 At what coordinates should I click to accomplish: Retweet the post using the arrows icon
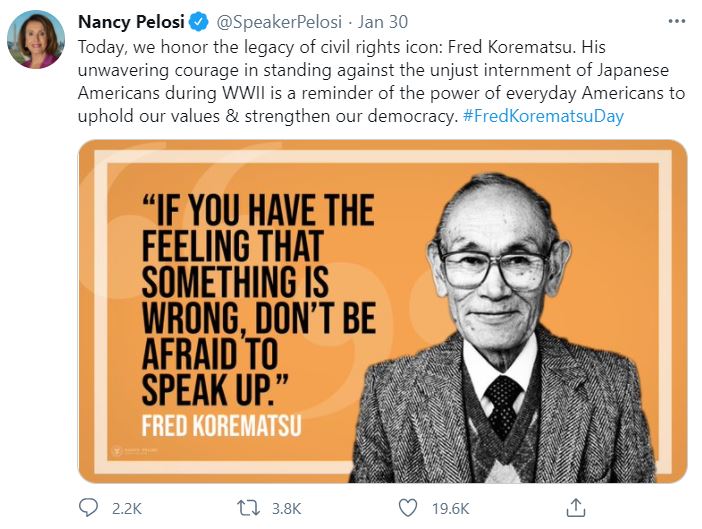(x=248, y=508)
